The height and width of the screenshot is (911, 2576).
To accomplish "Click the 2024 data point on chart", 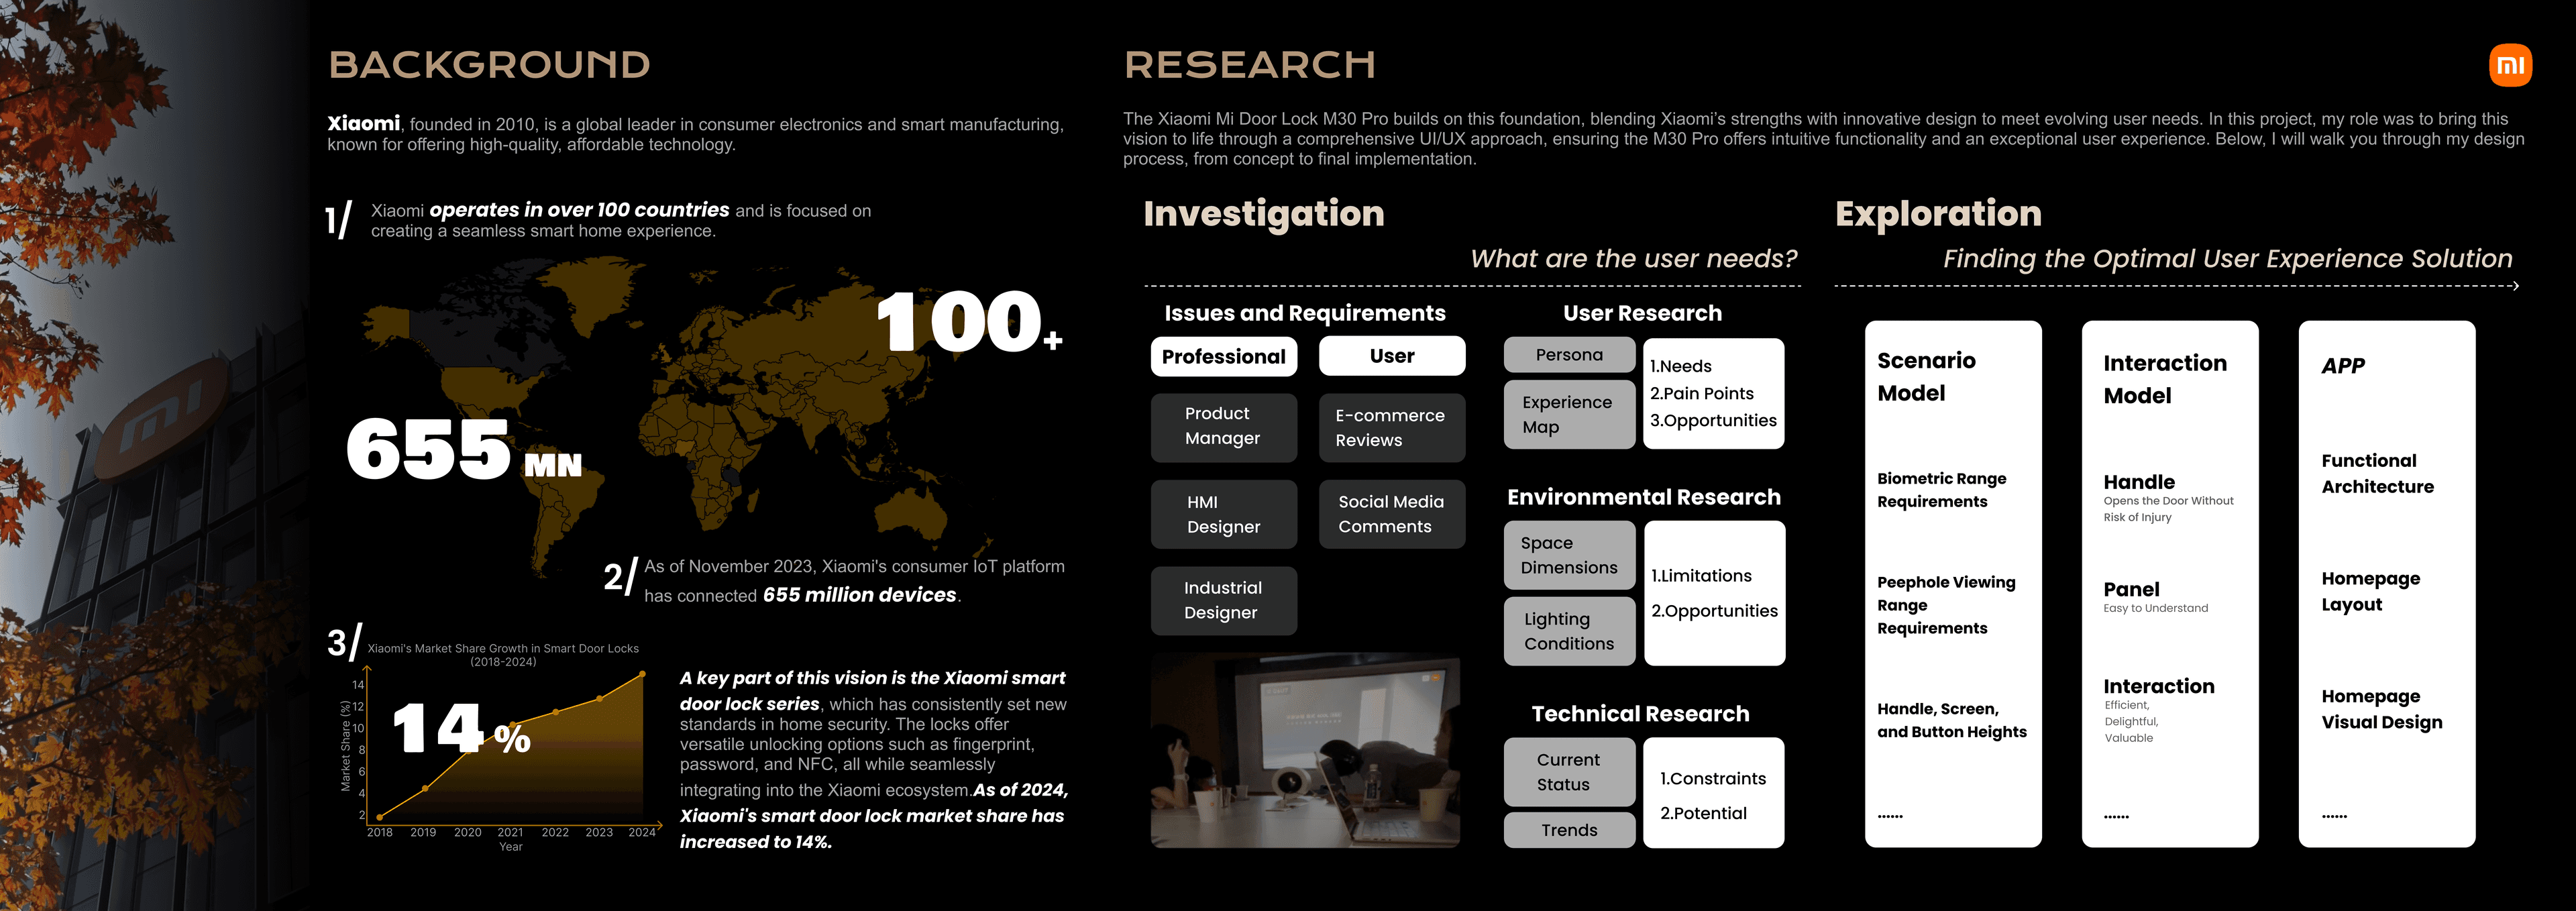I will pos(642,674).
